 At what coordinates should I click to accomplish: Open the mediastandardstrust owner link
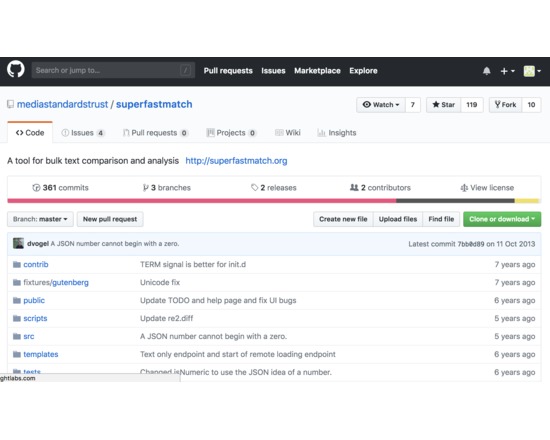pyautogui.click(x=62, y=104)
